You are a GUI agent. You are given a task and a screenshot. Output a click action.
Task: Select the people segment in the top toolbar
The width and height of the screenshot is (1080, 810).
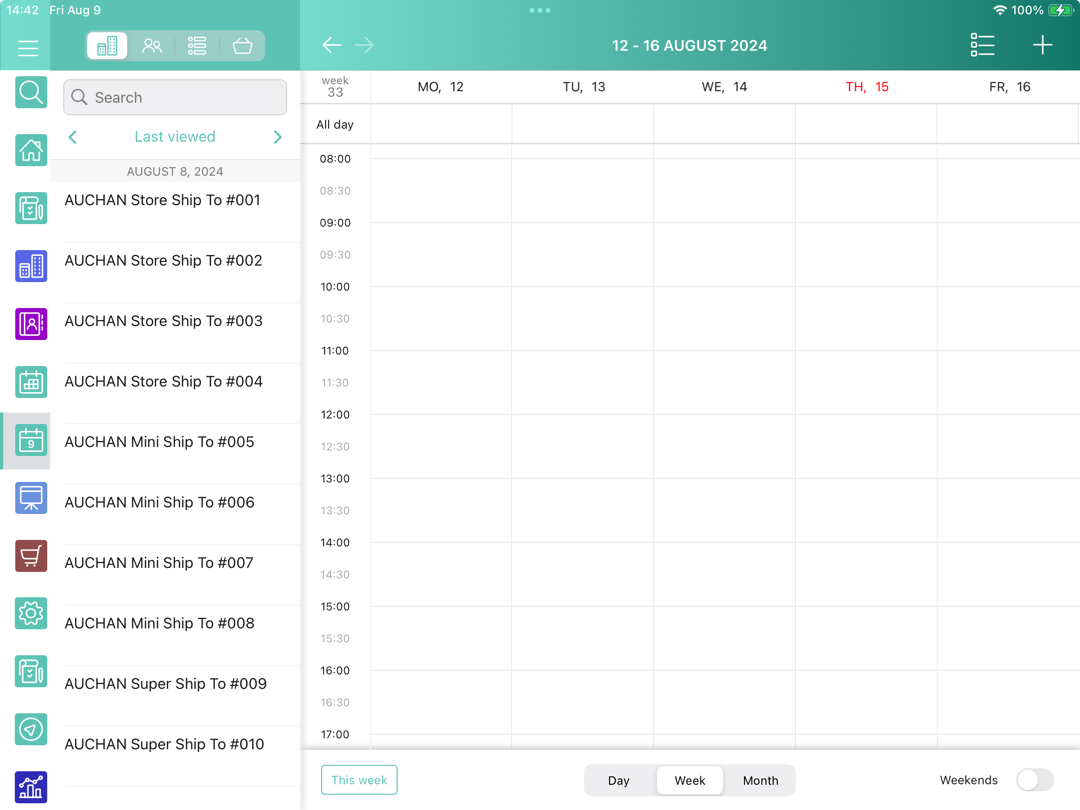tap(152, 45)
